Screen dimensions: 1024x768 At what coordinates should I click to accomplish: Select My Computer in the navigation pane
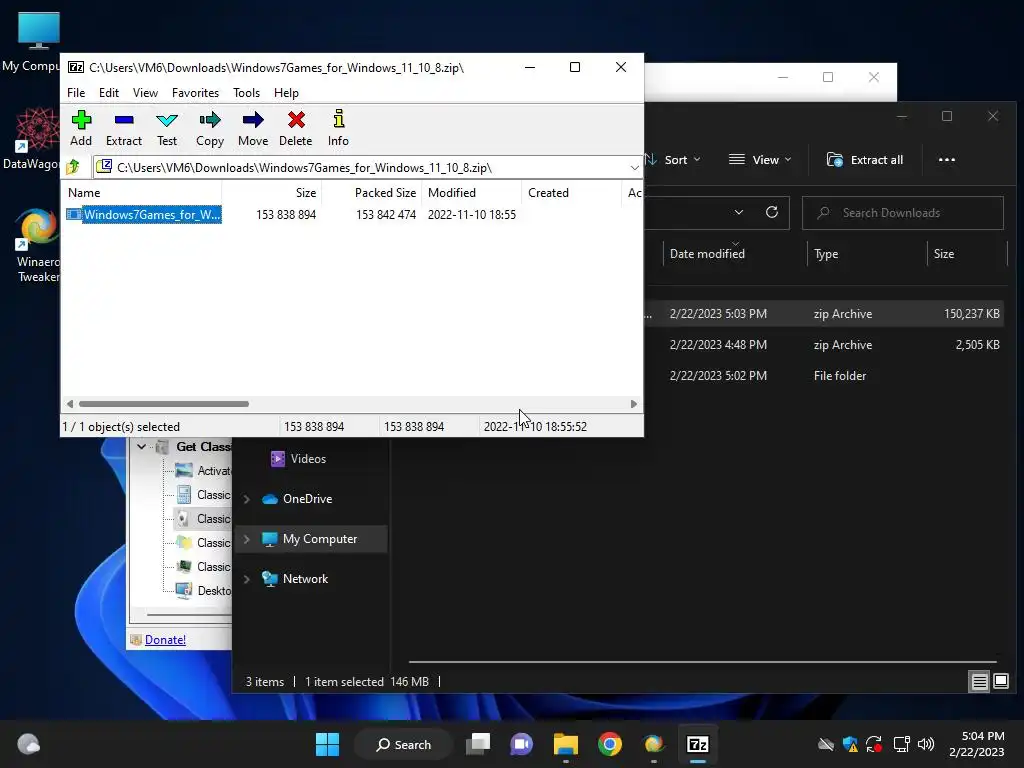coord(310,539)
